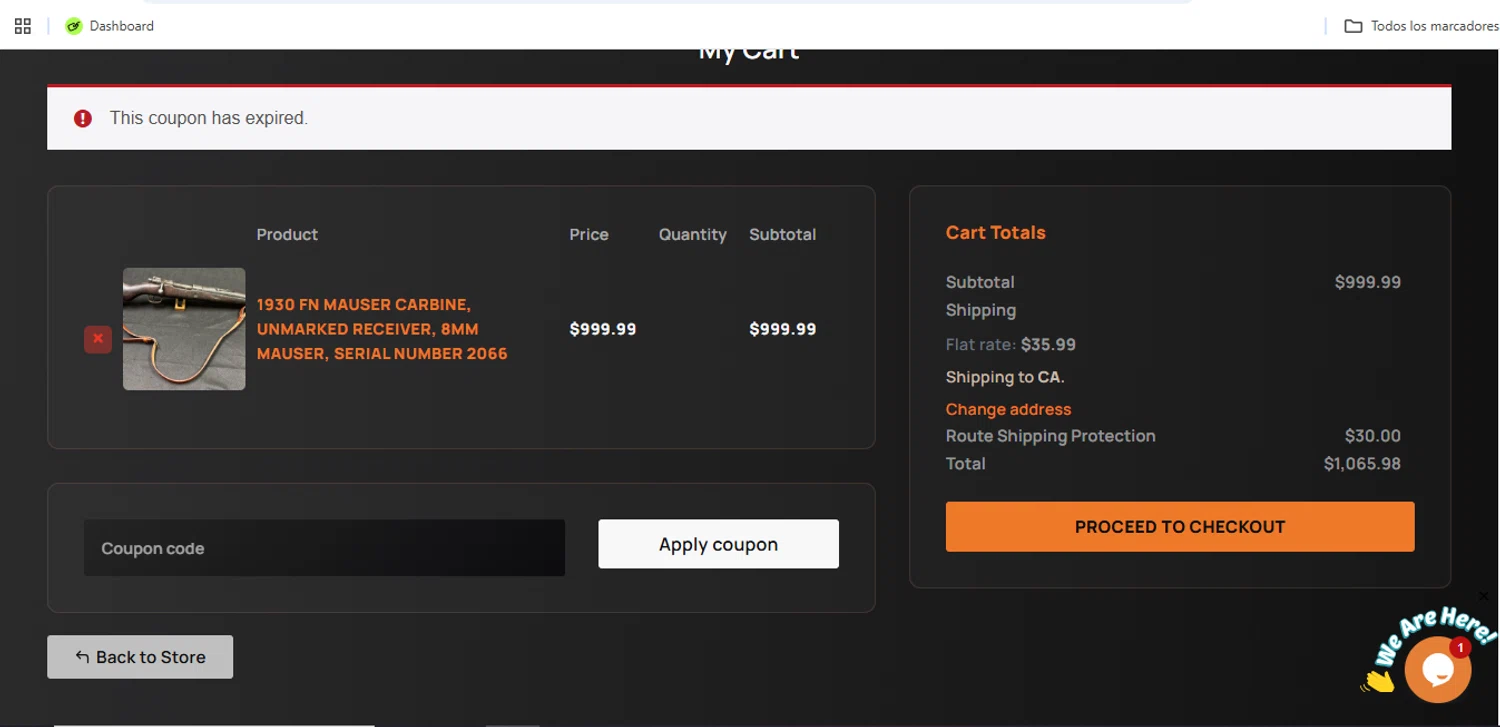Image resolution: width=1500 pixels, height=727 pixels.
Task: Remove the Mauser carbine from cart
Action: pyautogui.click(x=98, y=339)
